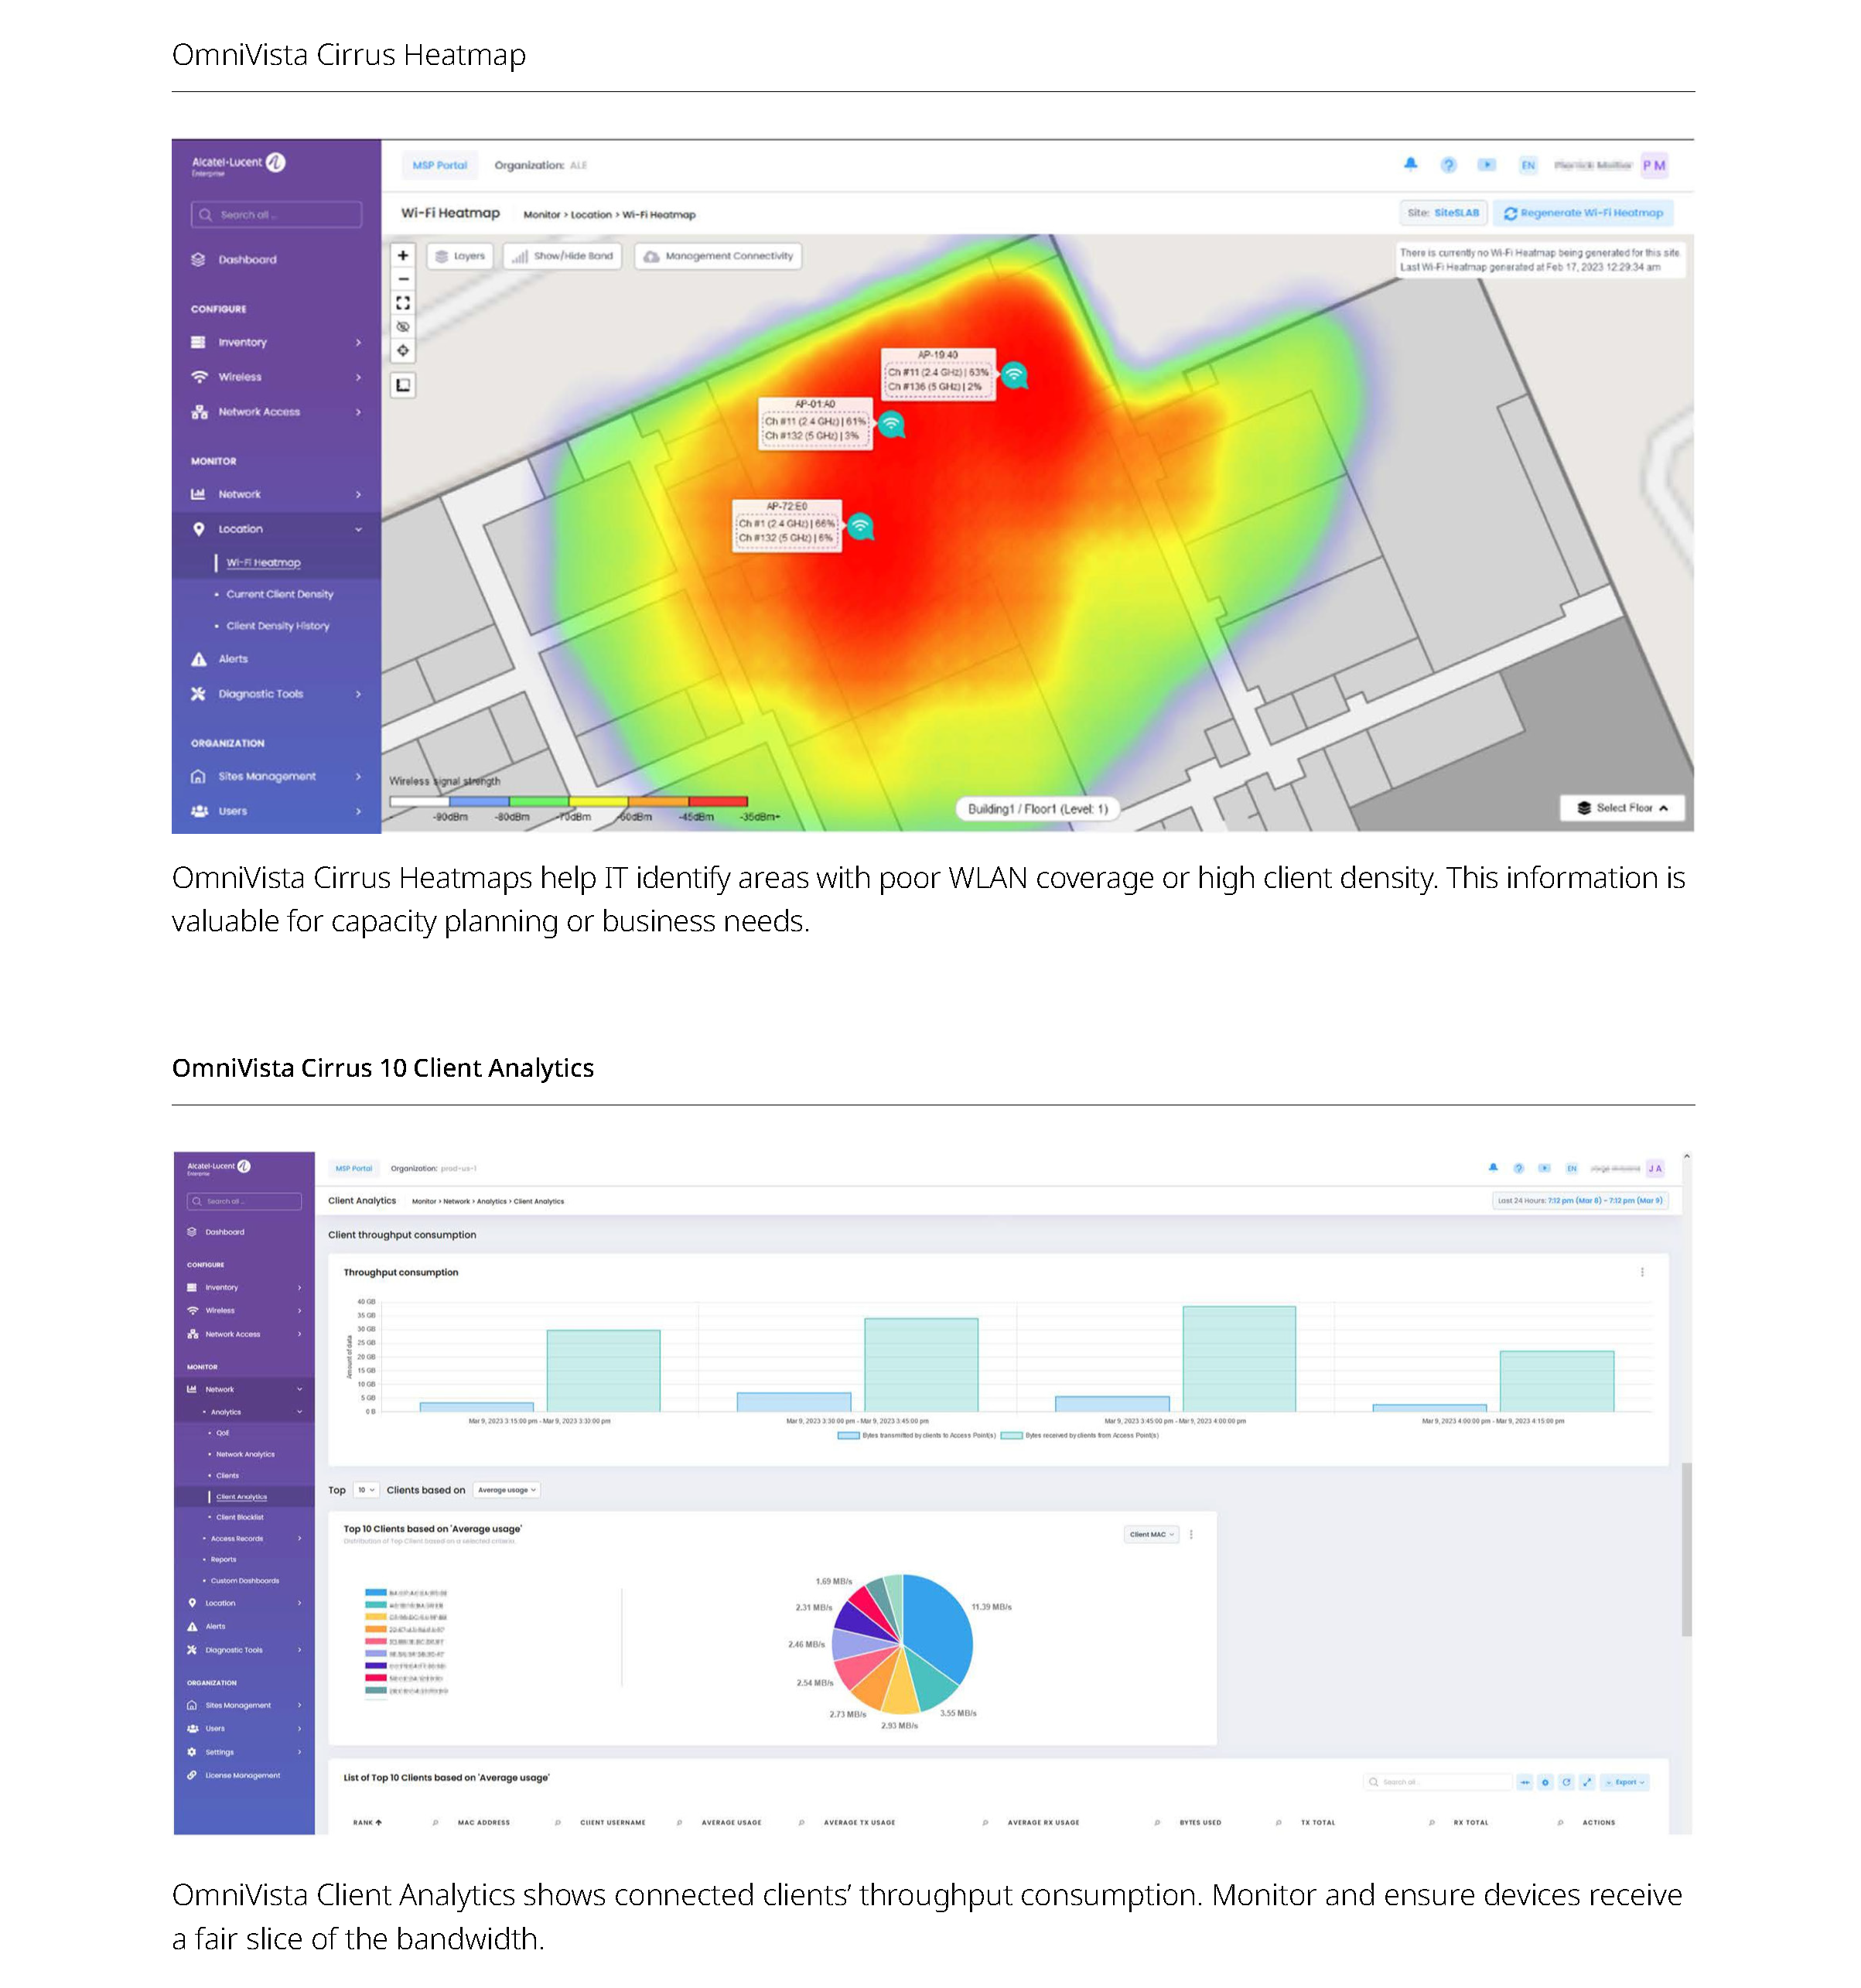
Task: Open the Client MAC dropdown on pie chart
Action: click(1152, 1534)
